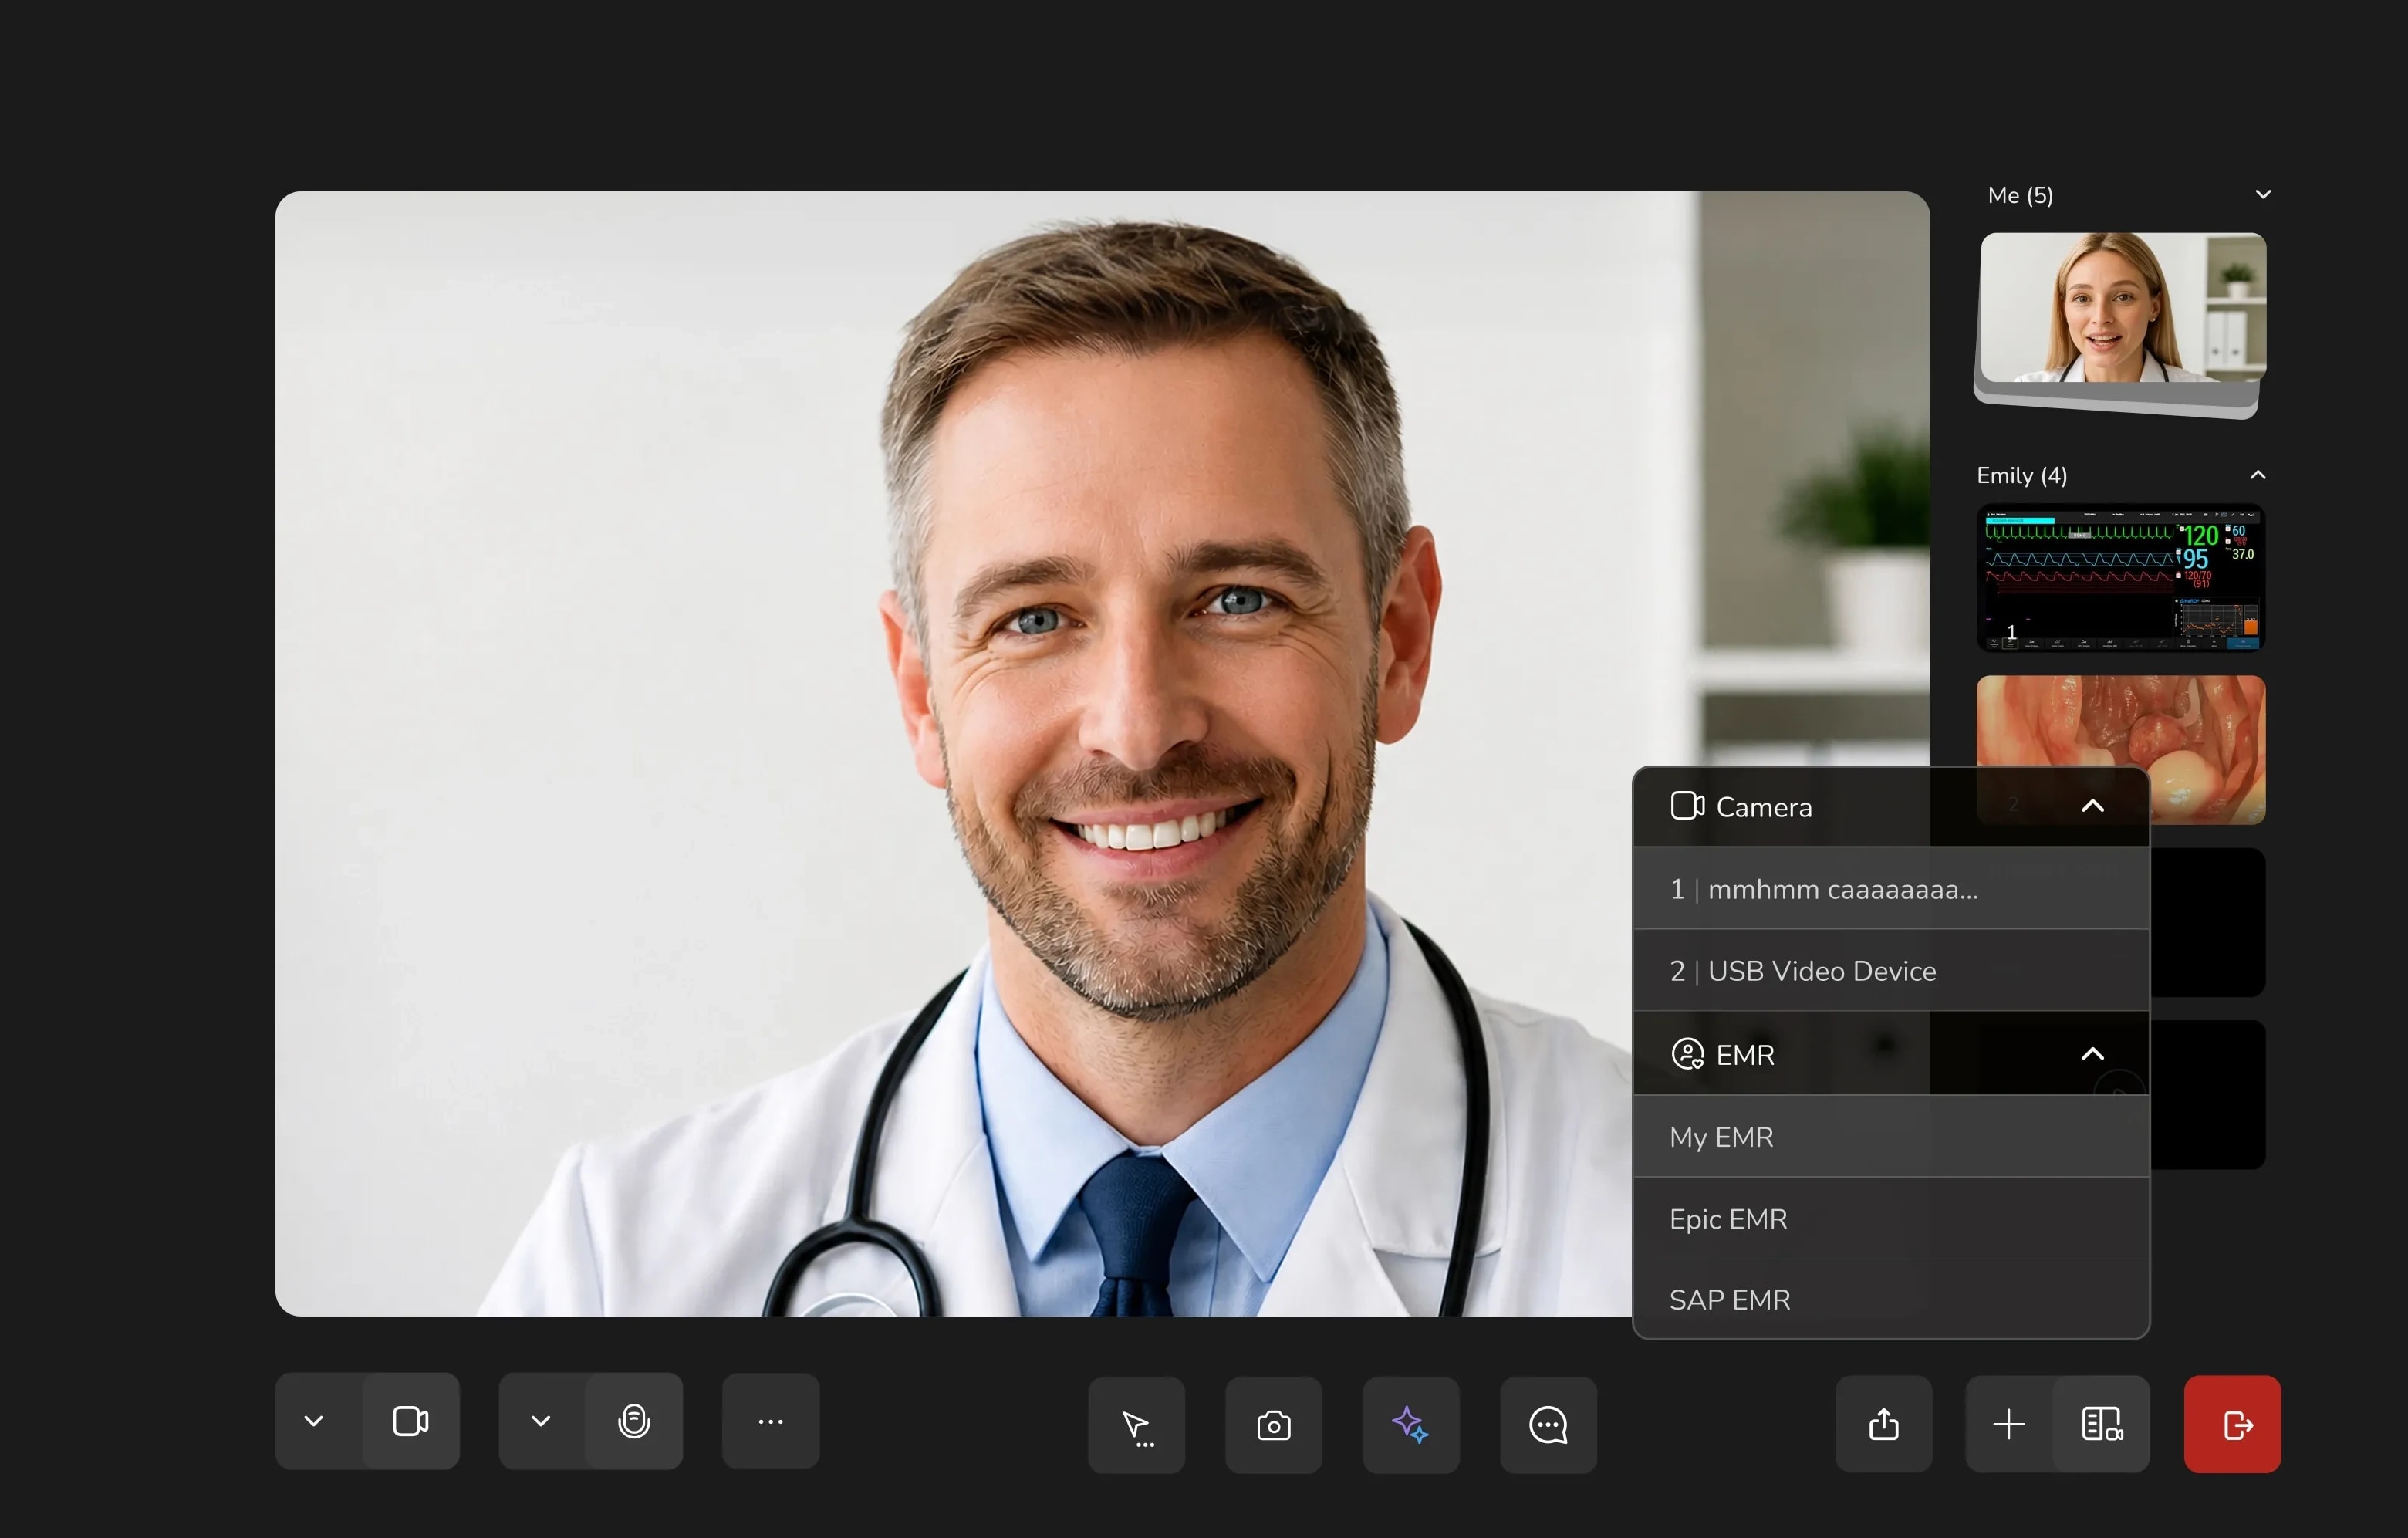Expand the Me (5) group
2408x1538 pixels.
pyautogui.click(x=2263, y=195)
